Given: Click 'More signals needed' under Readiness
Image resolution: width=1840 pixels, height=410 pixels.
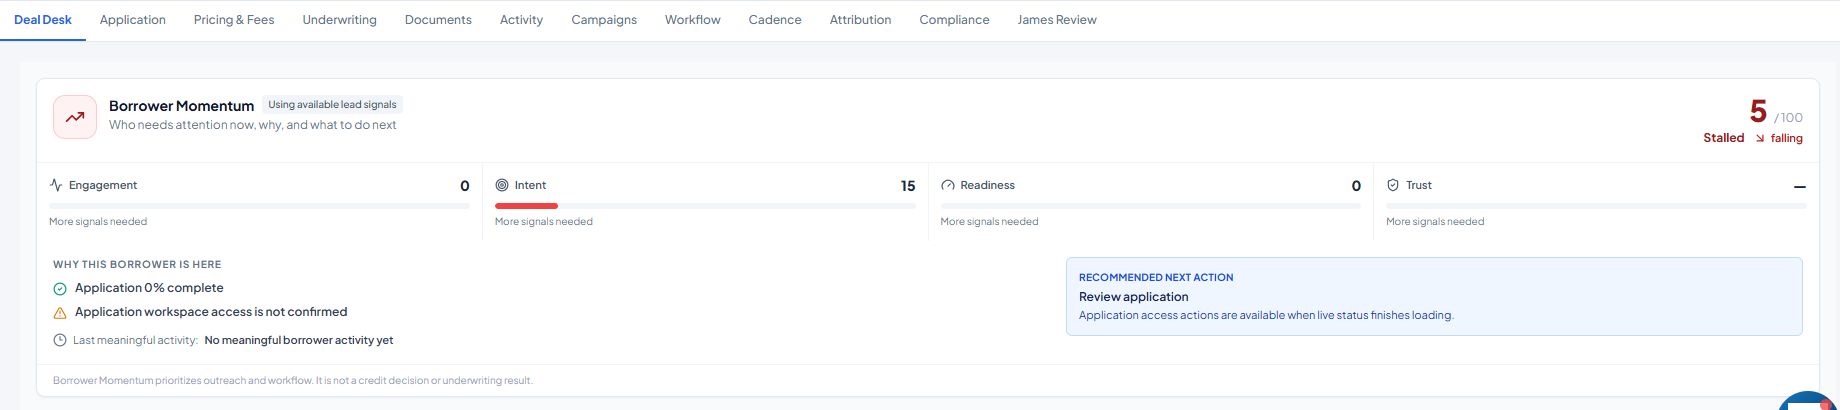Looking at the screenshot, I should 989,221.
